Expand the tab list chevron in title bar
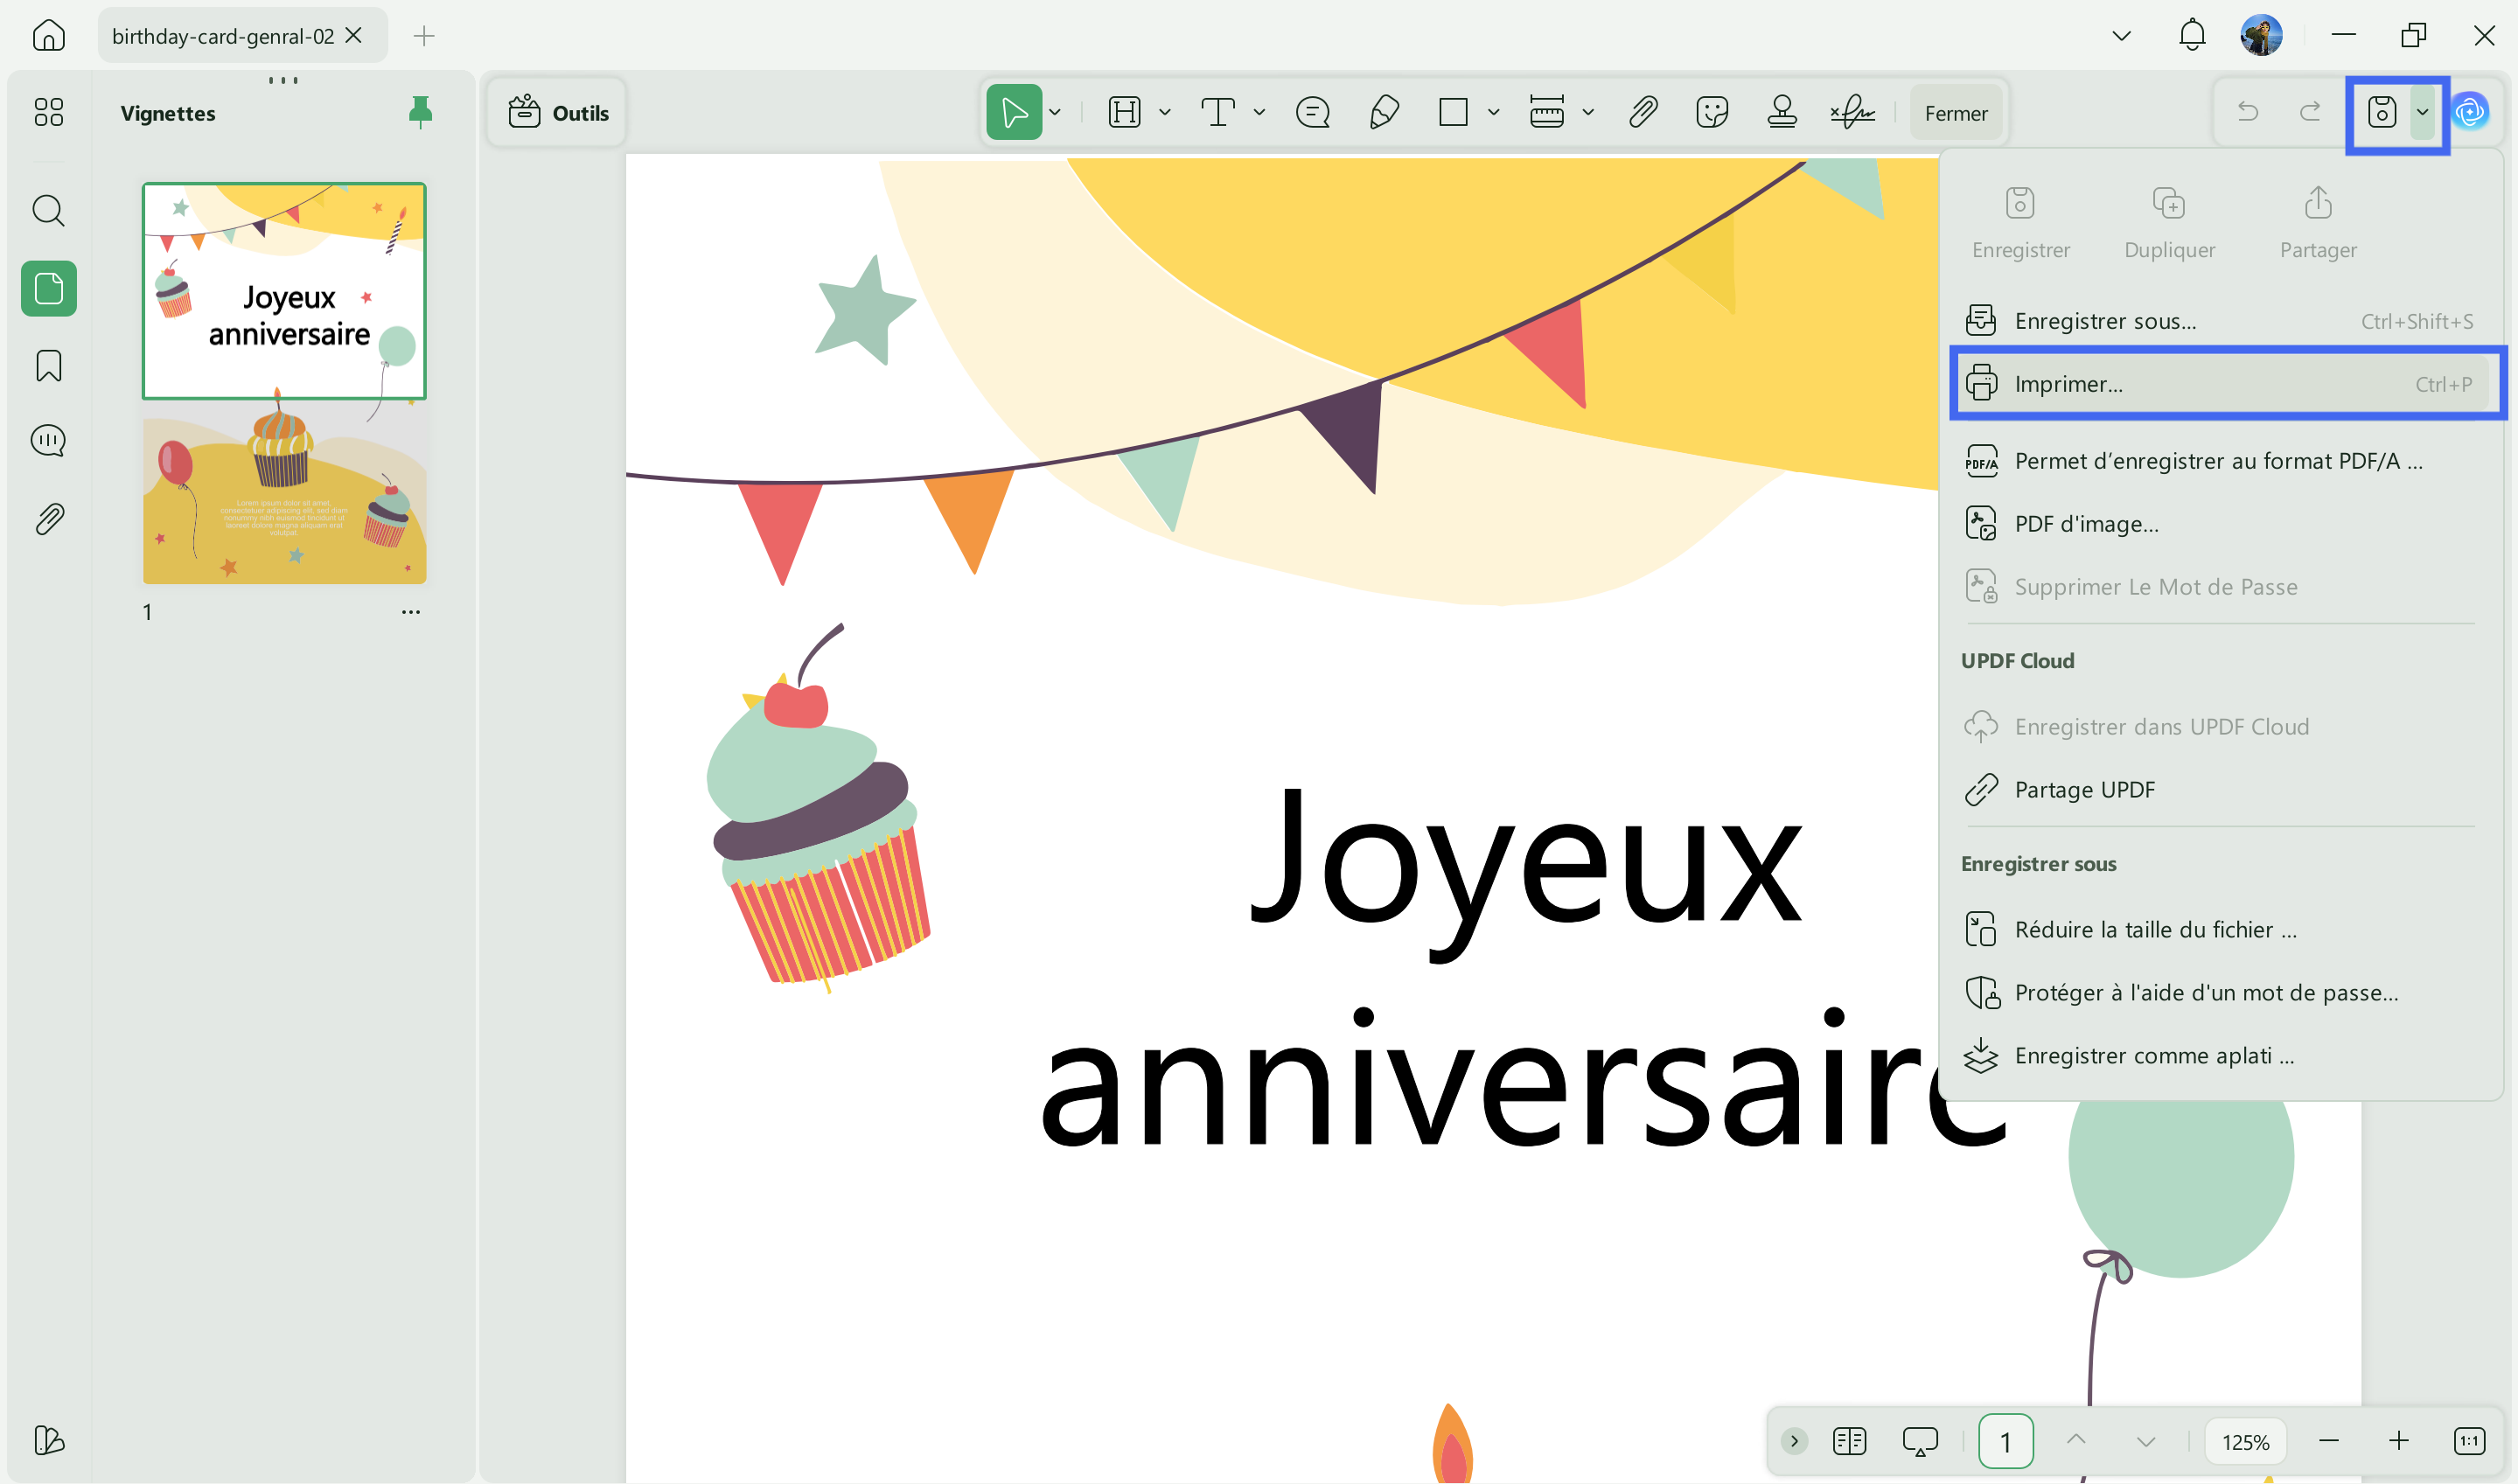 pyautogui.click(x=2122, y=36)
